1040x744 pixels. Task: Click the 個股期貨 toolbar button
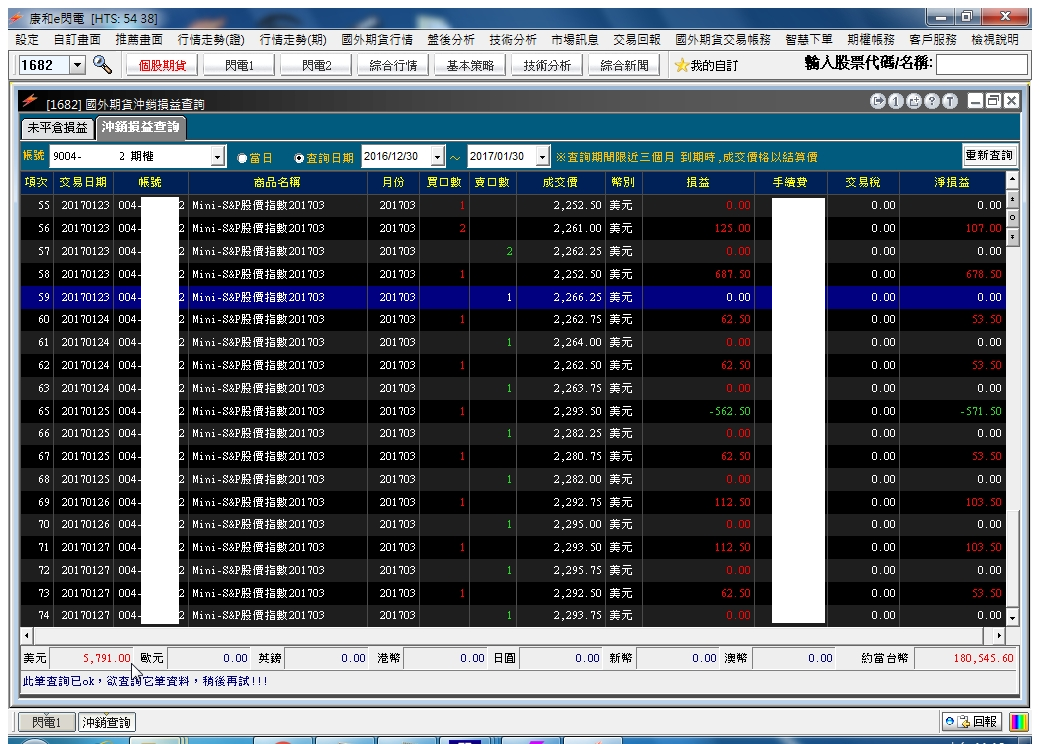(x=162, y=65)
